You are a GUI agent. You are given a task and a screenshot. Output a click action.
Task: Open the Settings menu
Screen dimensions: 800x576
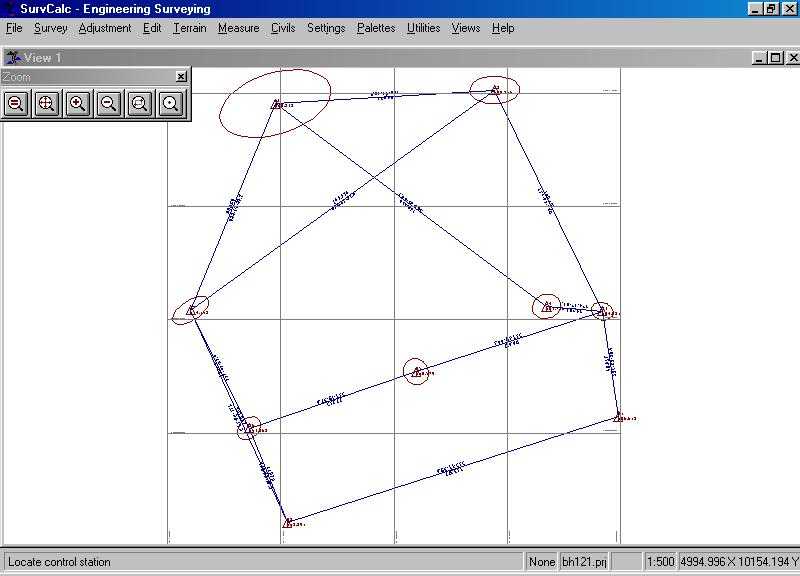coord(326,28)
